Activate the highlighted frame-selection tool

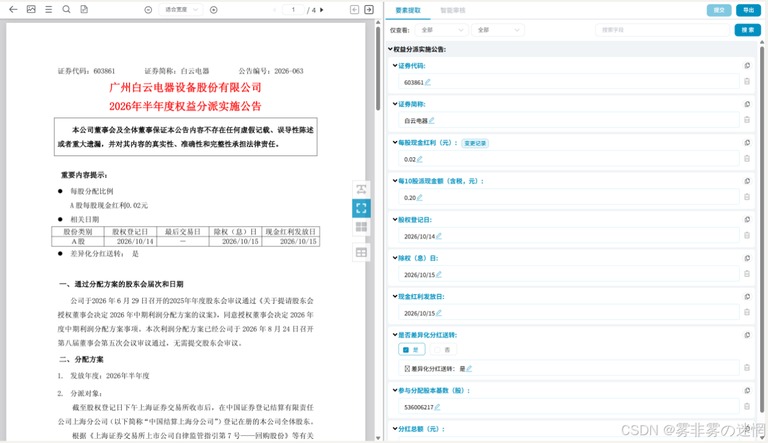pyautogui.click(x=361, y=208)
